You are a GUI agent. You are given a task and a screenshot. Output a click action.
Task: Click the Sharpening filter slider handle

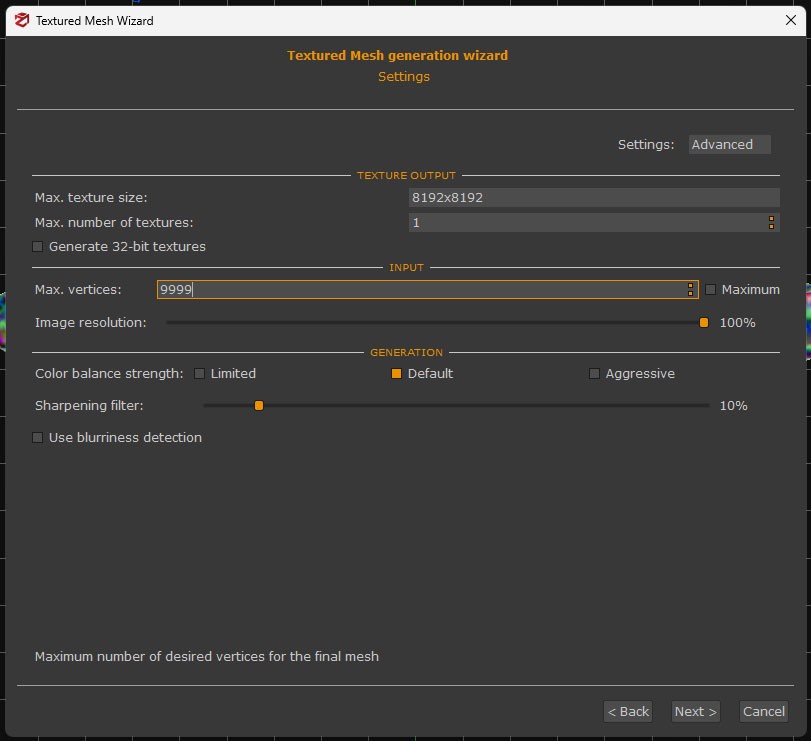[x=259, y=406]
